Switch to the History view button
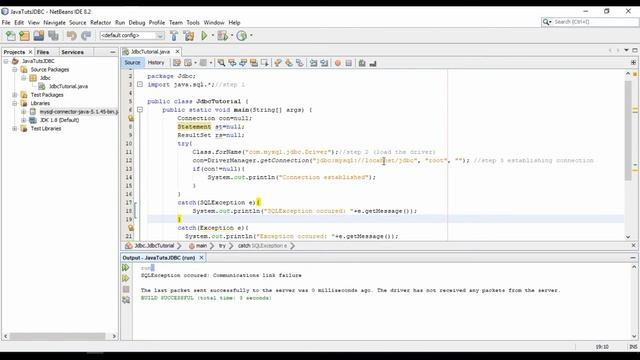The width and height of the screenshot is (640, 360). (156, 62)
